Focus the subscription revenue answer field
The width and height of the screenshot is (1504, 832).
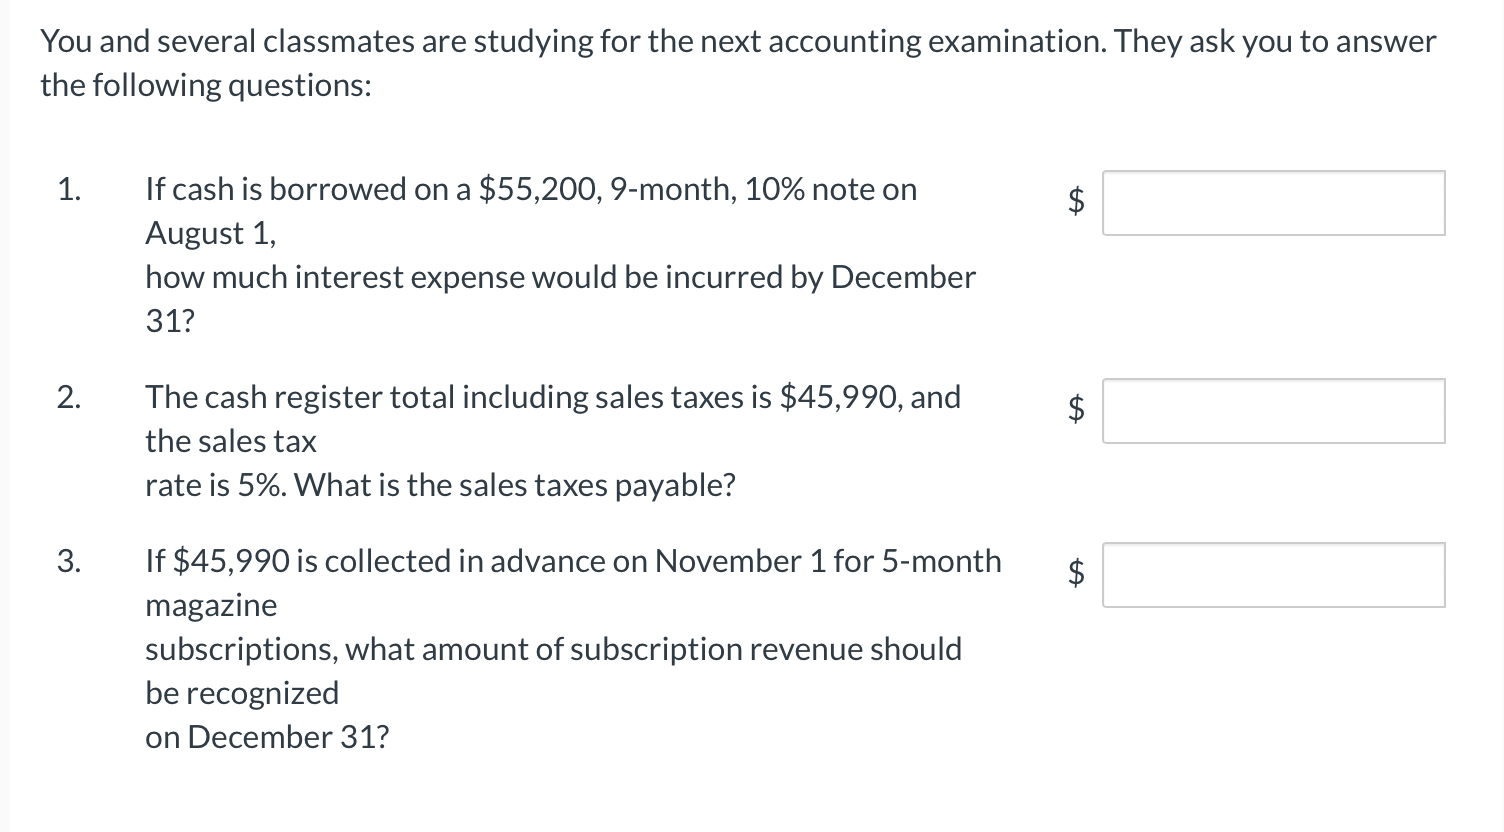coord(1273,575)
